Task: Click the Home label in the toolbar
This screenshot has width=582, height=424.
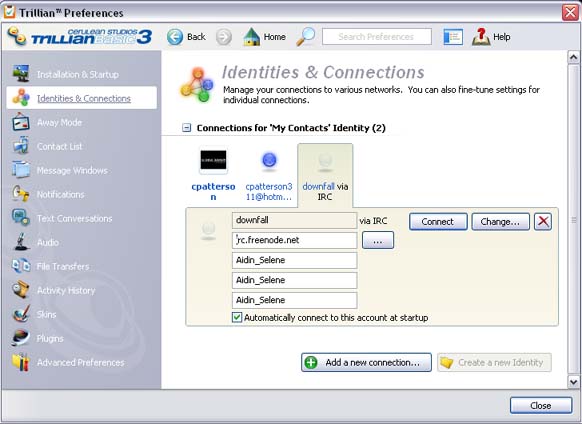Action: (275, 37)
